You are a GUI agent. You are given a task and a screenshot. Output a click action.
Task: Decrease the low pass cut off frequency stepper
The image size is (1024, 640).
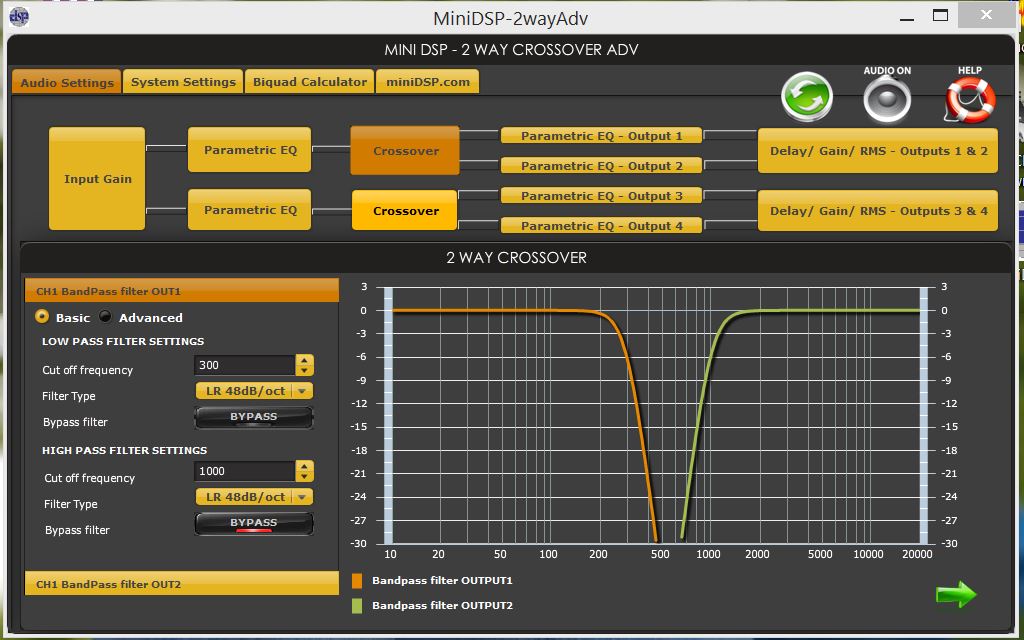coord(304,370)
